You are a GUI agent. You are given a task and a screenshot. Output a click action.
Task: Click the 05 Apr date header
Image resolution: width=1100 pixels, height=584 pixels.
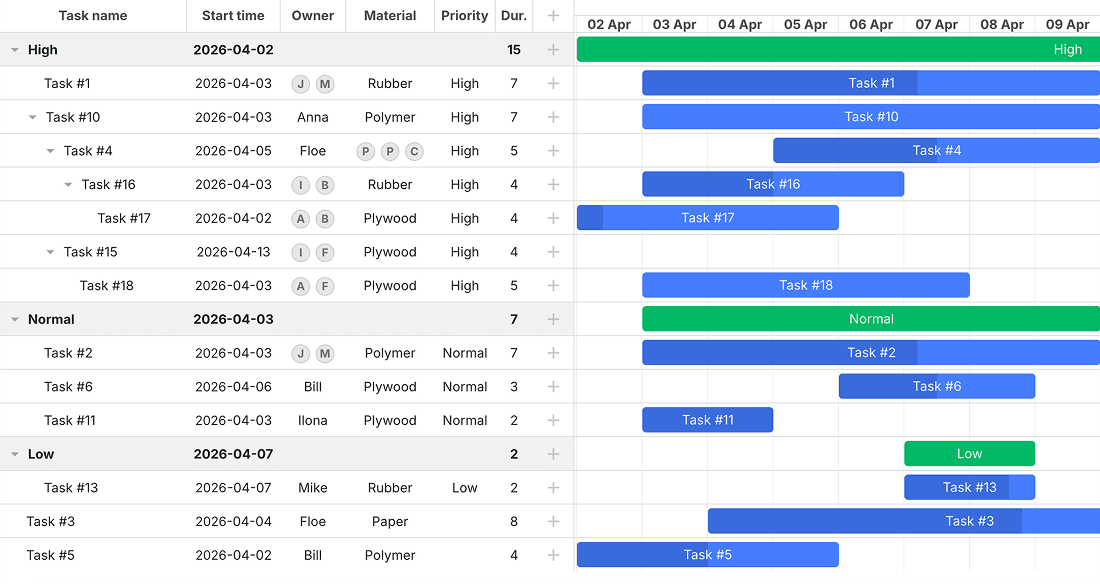805,24
